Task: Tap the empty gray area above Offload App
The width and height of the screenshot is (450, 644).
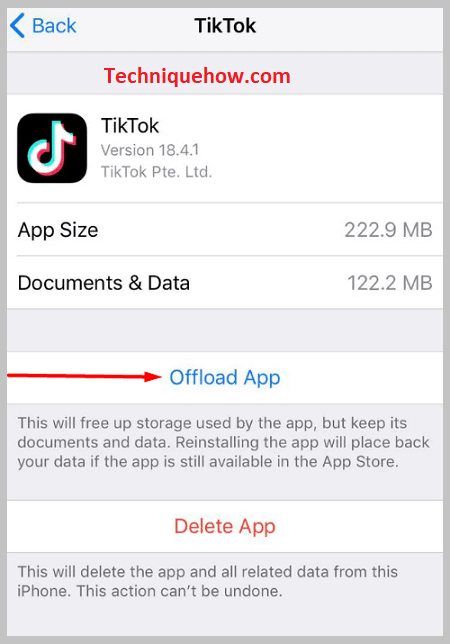Action: coord(225,330)
